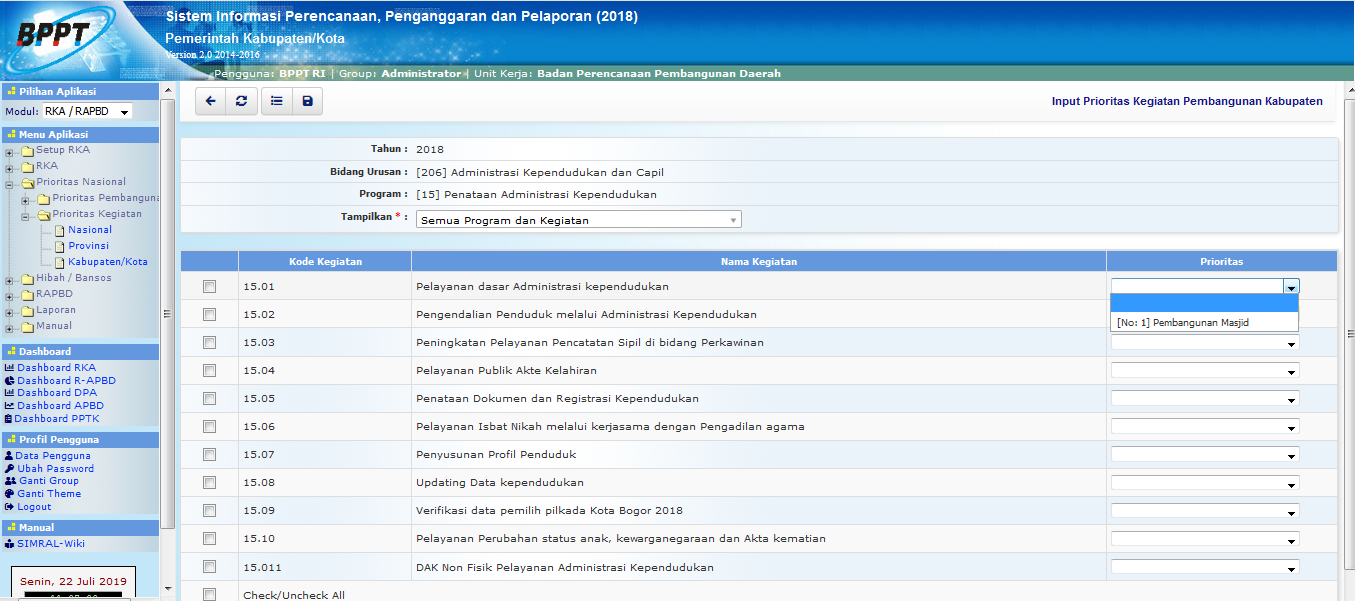The height and width of the screenshot is (601, 1355).
Task: Click the save floppy disk icon
Action: click(307, 101)
